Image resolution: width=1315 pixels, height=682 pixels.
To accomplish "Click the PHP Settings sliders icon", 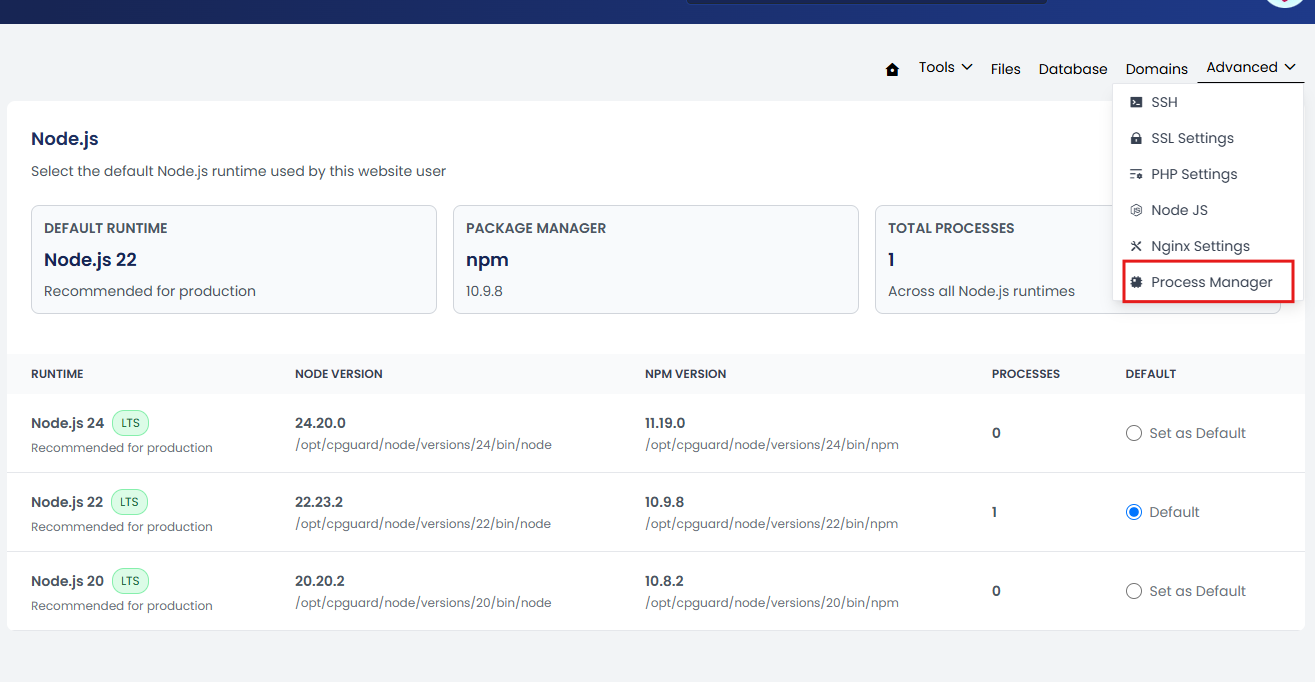I will click(1136, 174).
